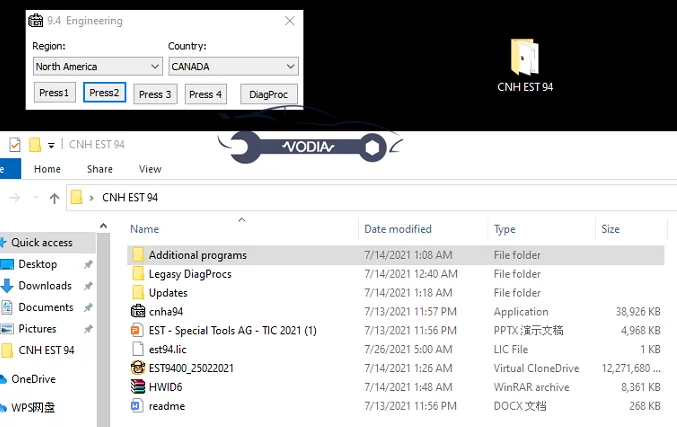This screenshot has height=427, width=677.
Task: Select the Legasy DiagProcs file name
Action: (190, 274)
